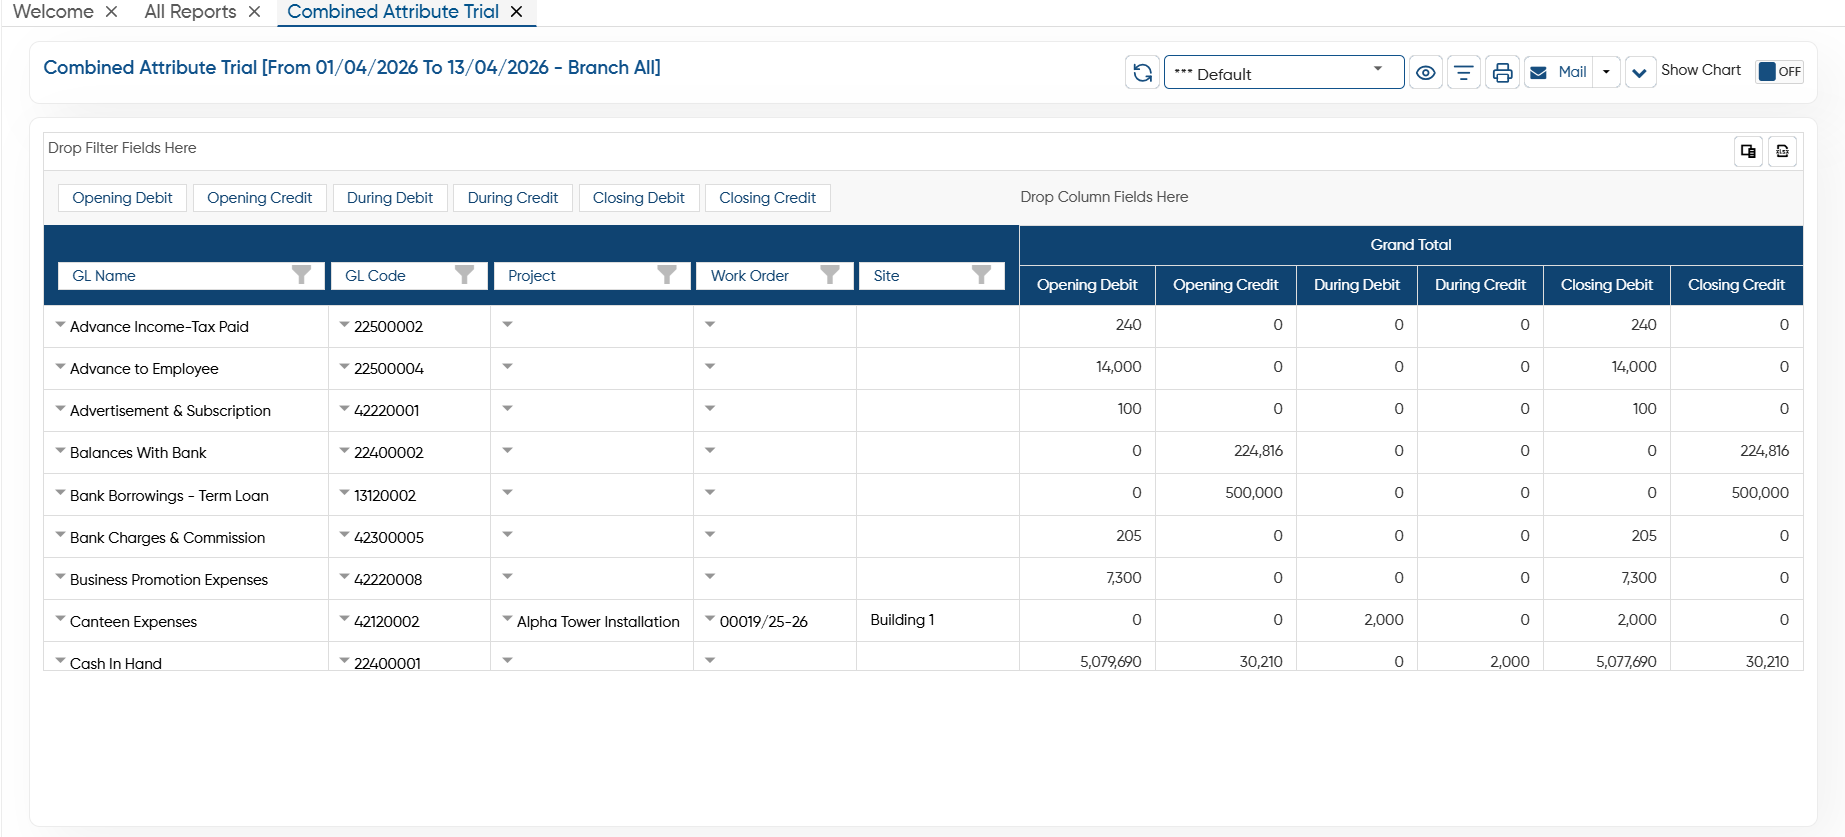Close the Welcome tab
The width and height of the screenshot is (1845, 837).
[111, 12]
